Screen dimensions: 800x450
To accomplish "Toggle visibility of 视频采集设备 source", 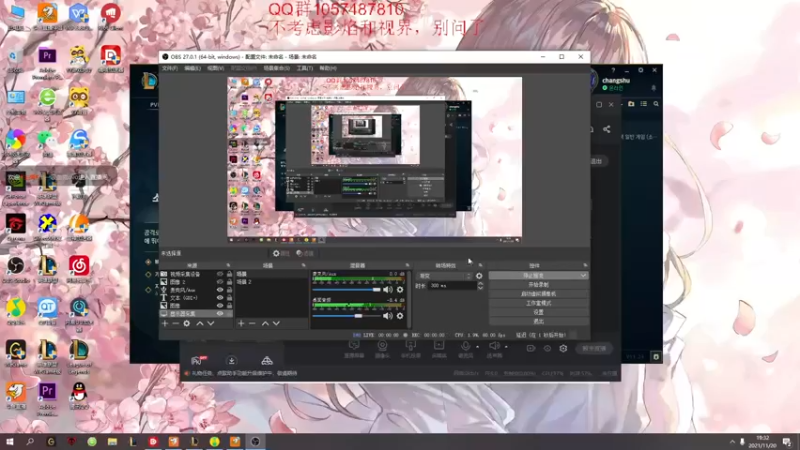I will [220, 274].
